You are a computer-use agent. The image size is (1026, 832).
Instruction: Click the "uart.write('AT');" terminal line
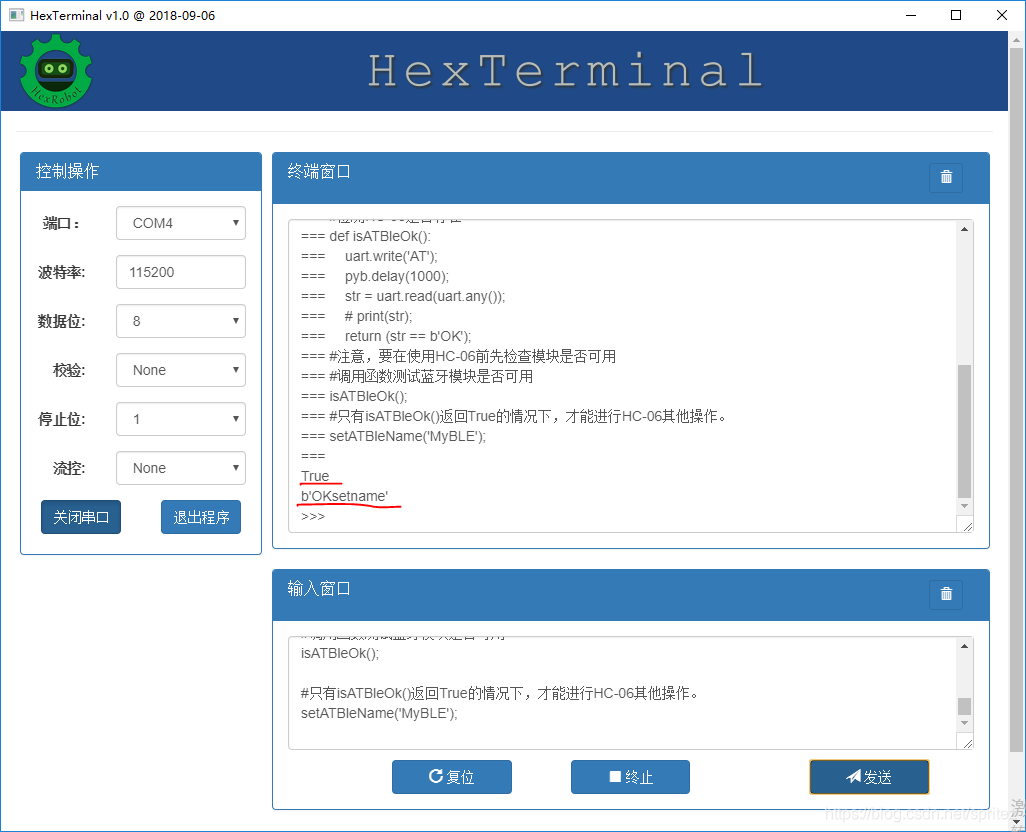point(391,256)
